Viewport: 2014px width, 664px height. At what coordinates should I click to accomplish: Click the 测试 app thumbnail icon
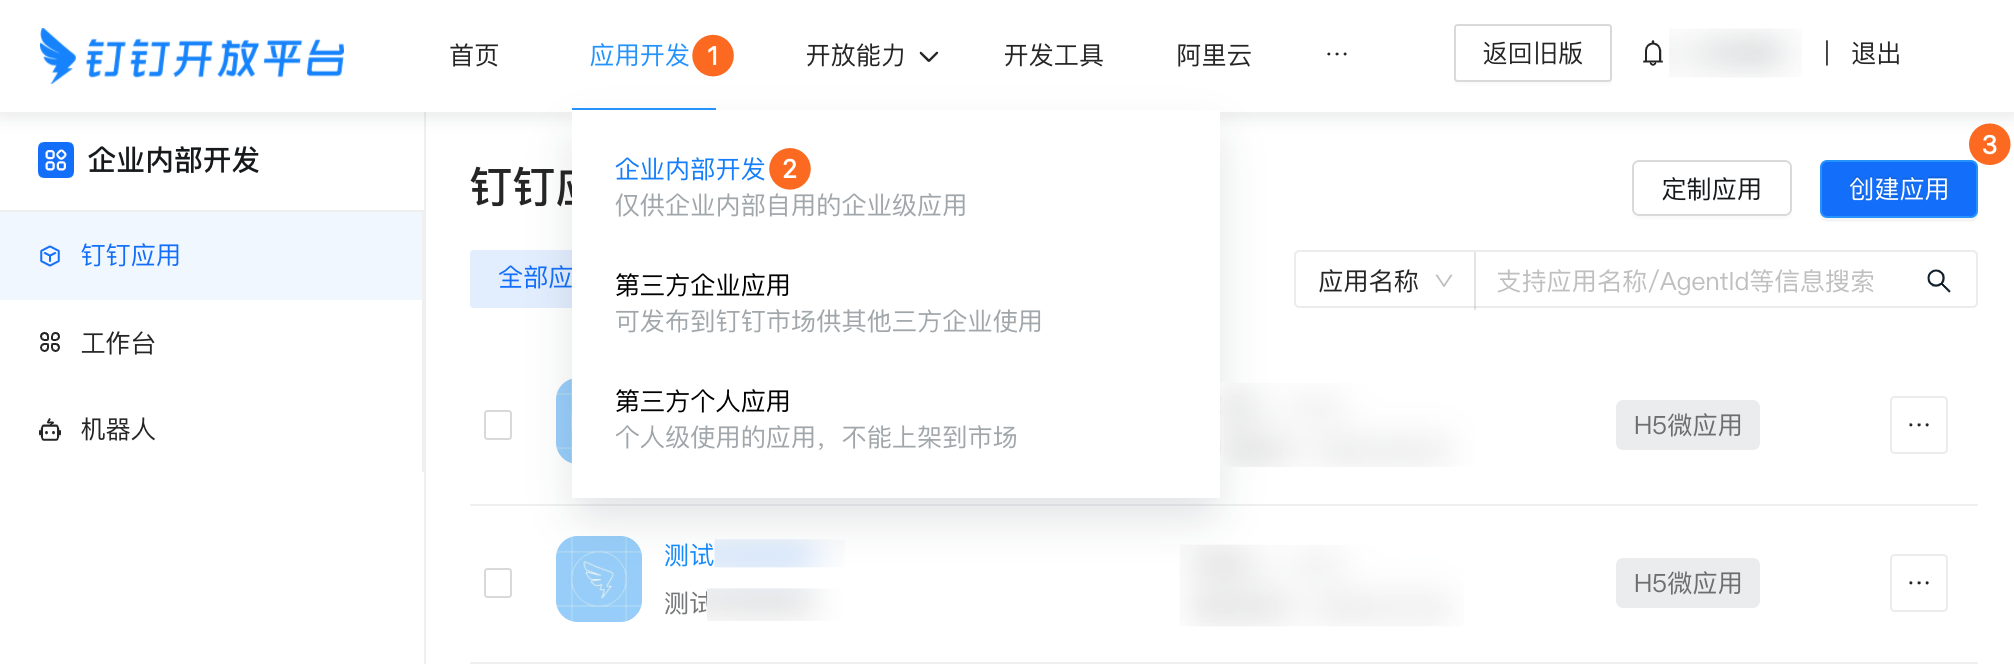pyautogui.click(x=599, y=579)
